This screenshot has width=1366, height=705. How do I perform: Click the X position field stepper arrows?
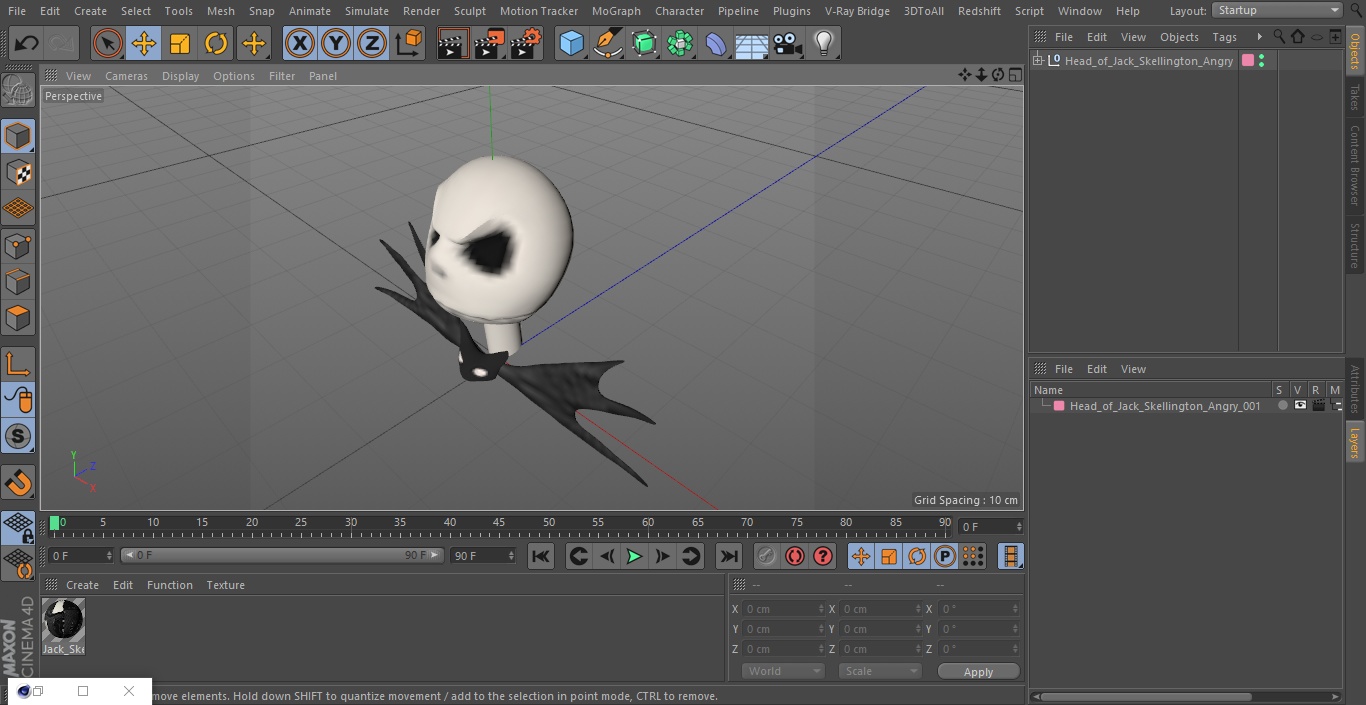822,609
